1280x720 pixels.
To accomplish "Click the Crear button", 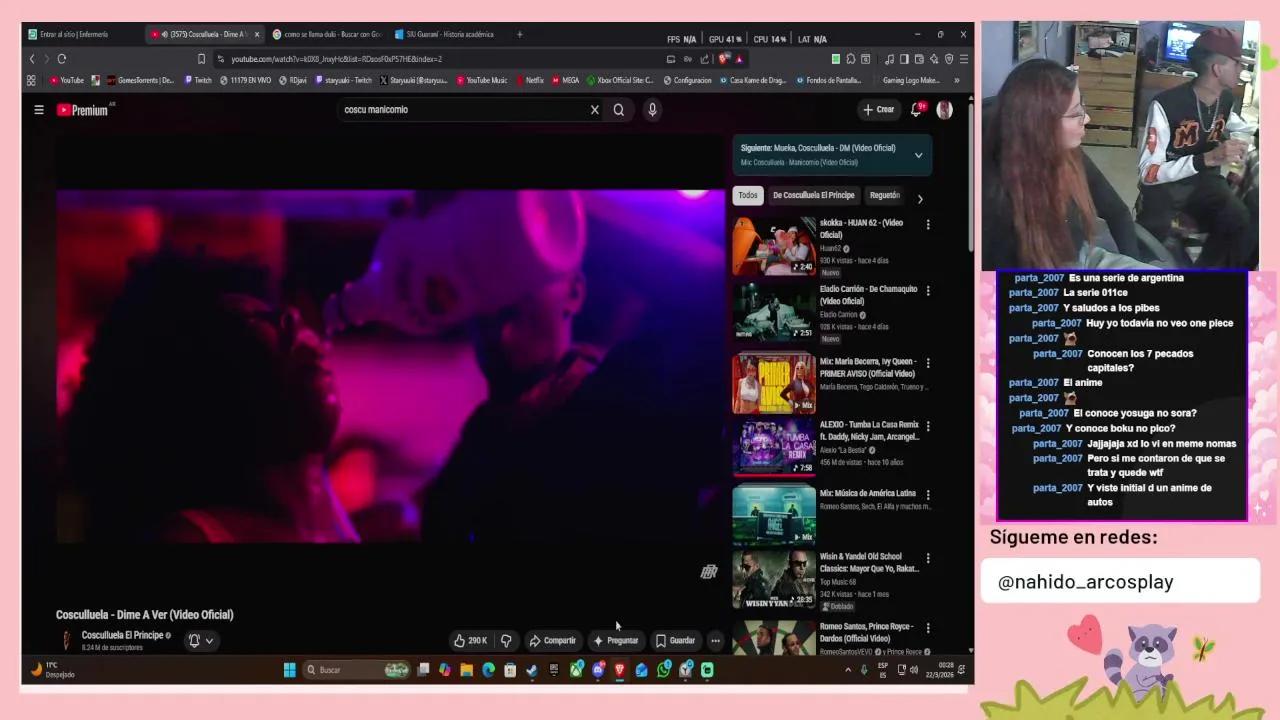I will click(x=879, y=110).
